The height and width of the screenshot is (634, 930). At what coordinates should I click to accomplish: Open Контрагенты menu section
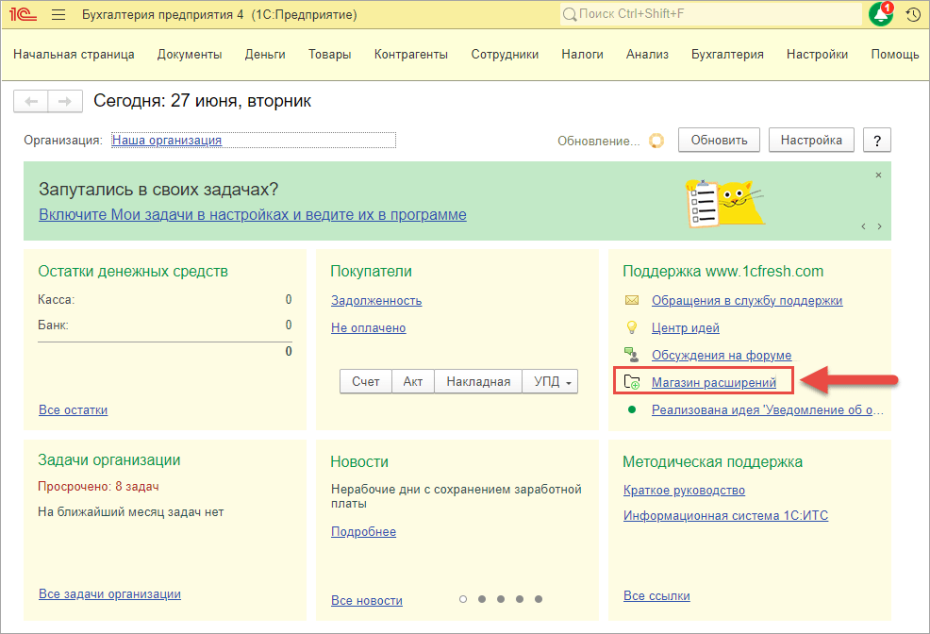click(x=411, y=55)
